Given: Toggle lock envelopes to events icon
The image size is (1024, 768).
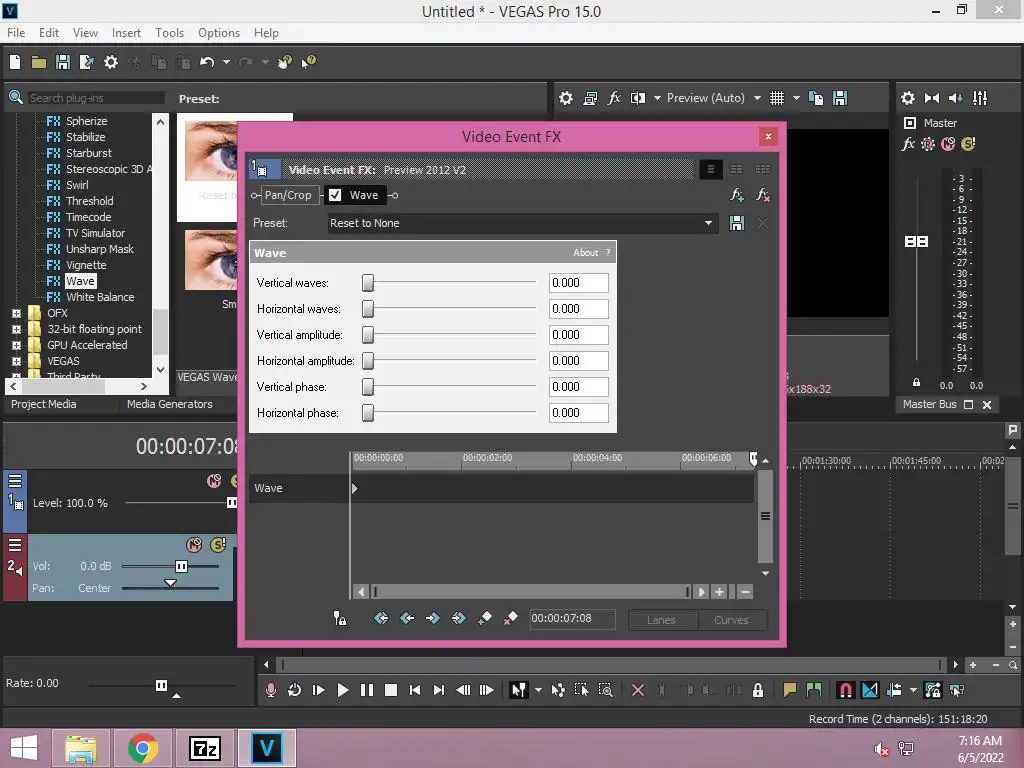Looking at the screenshot, I should pos(933,690).
